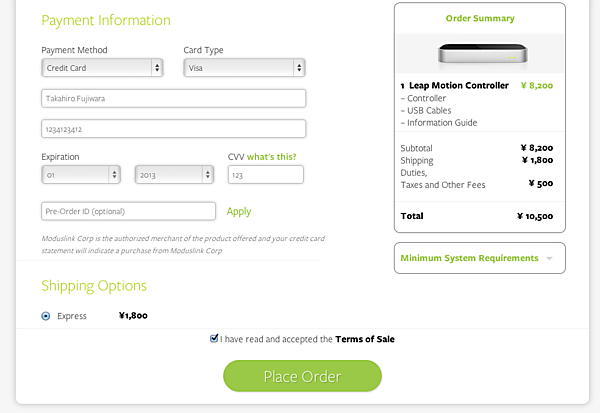Click the Pre-Order ID field

tap(128, 211)
